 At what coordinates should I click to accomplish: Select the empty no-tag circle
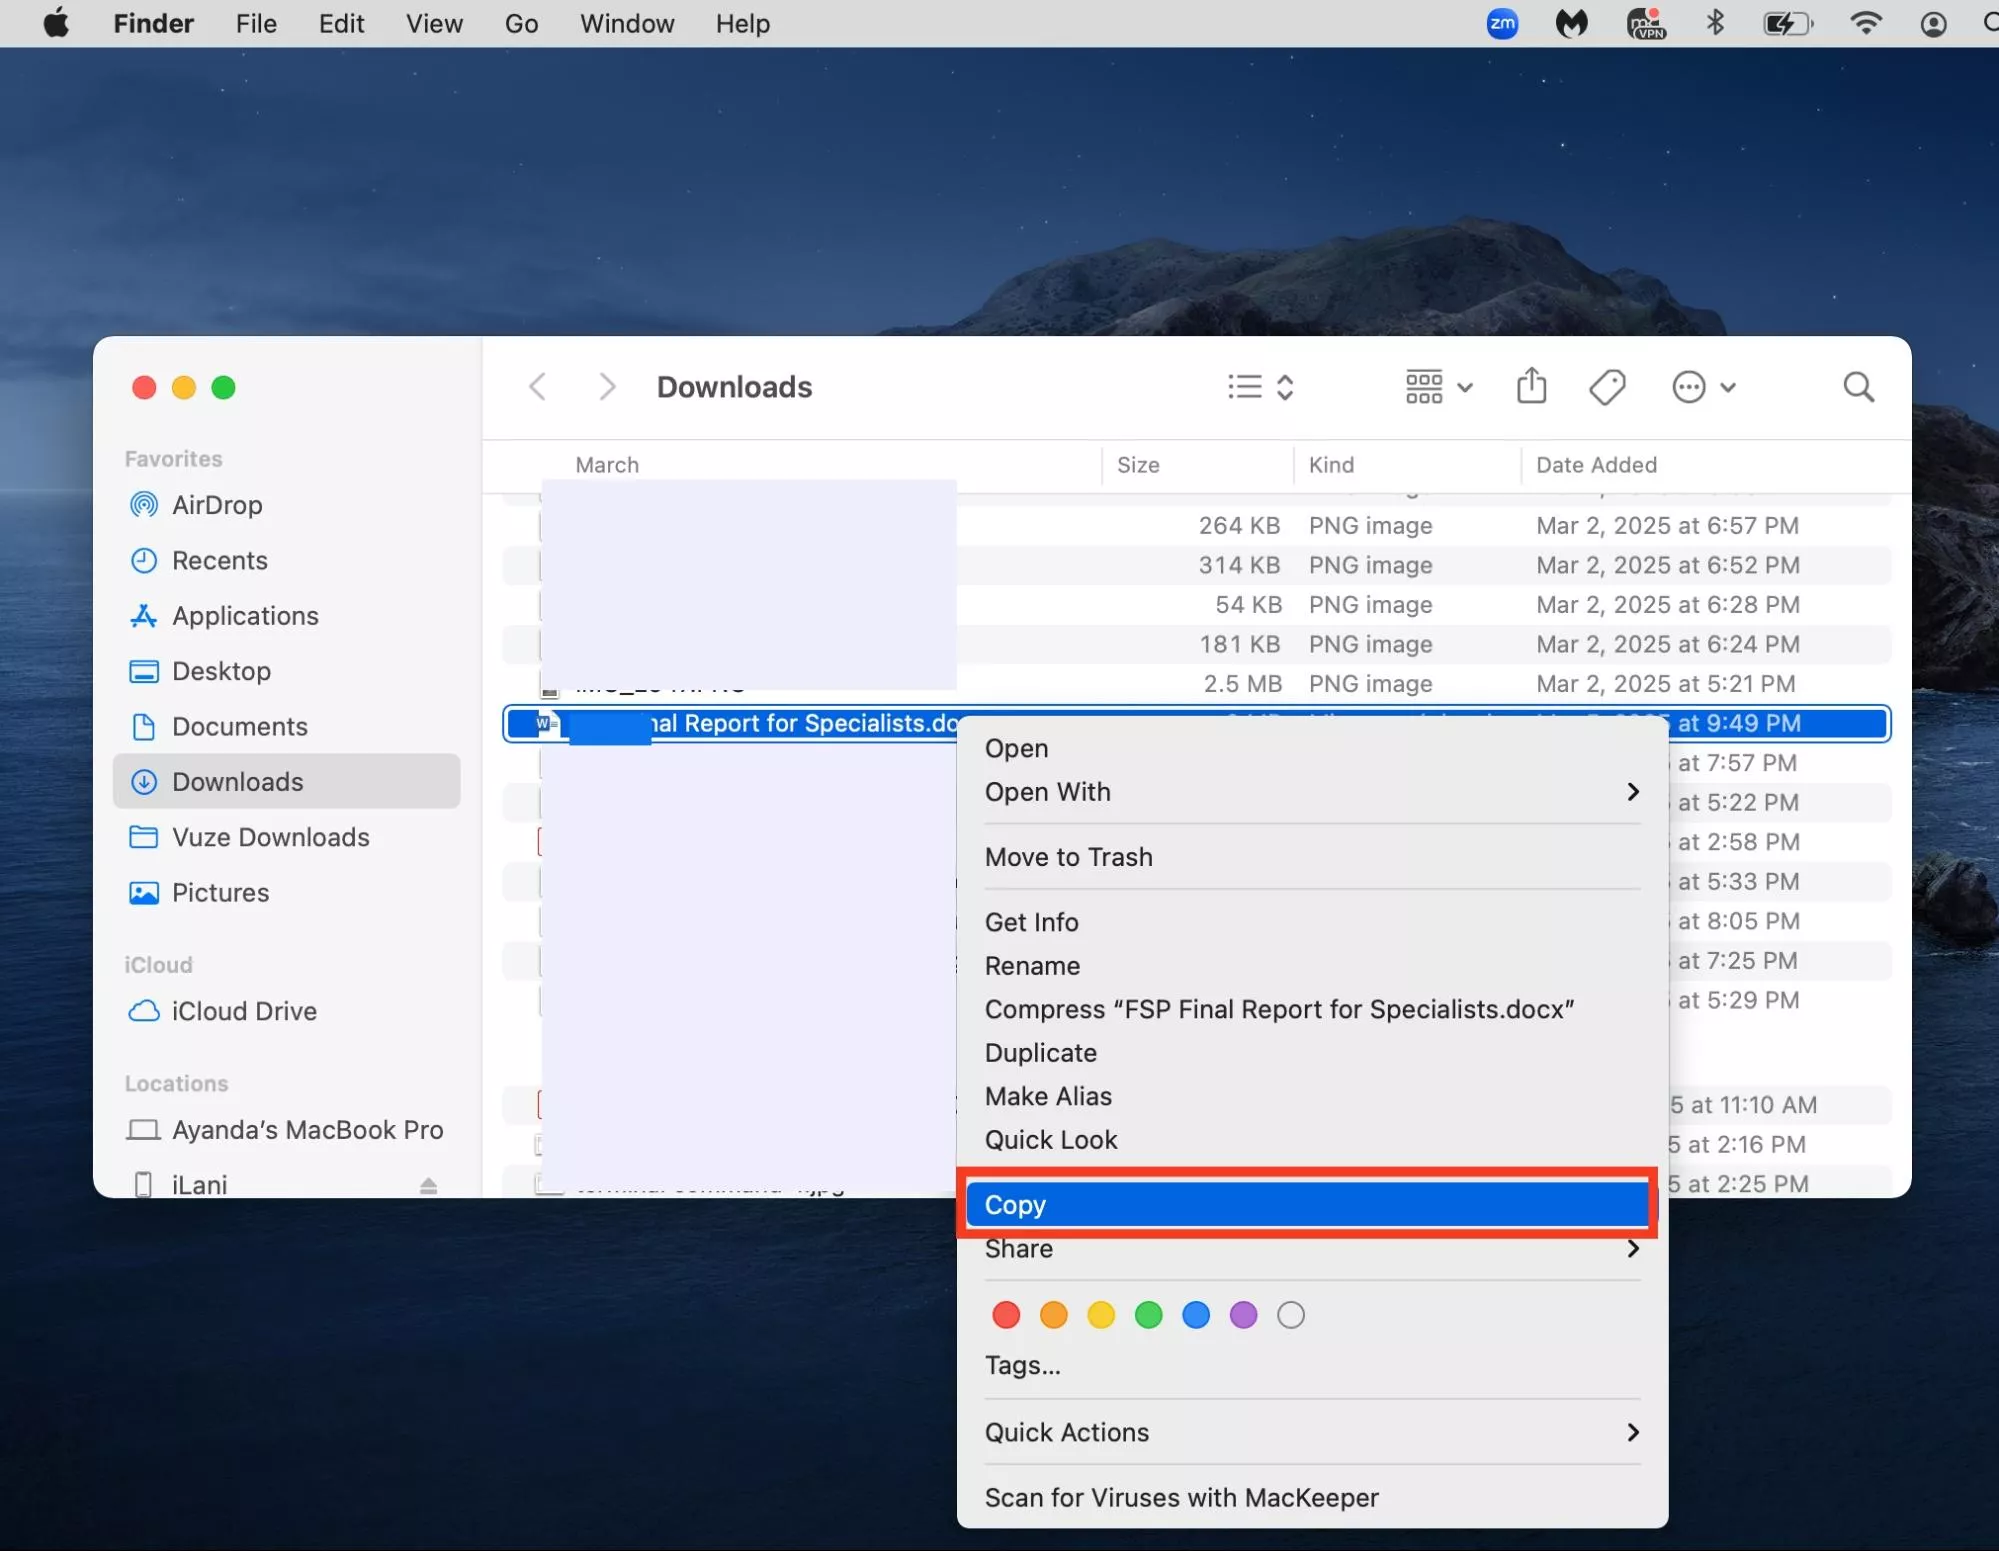[x=1290, y=1315]
